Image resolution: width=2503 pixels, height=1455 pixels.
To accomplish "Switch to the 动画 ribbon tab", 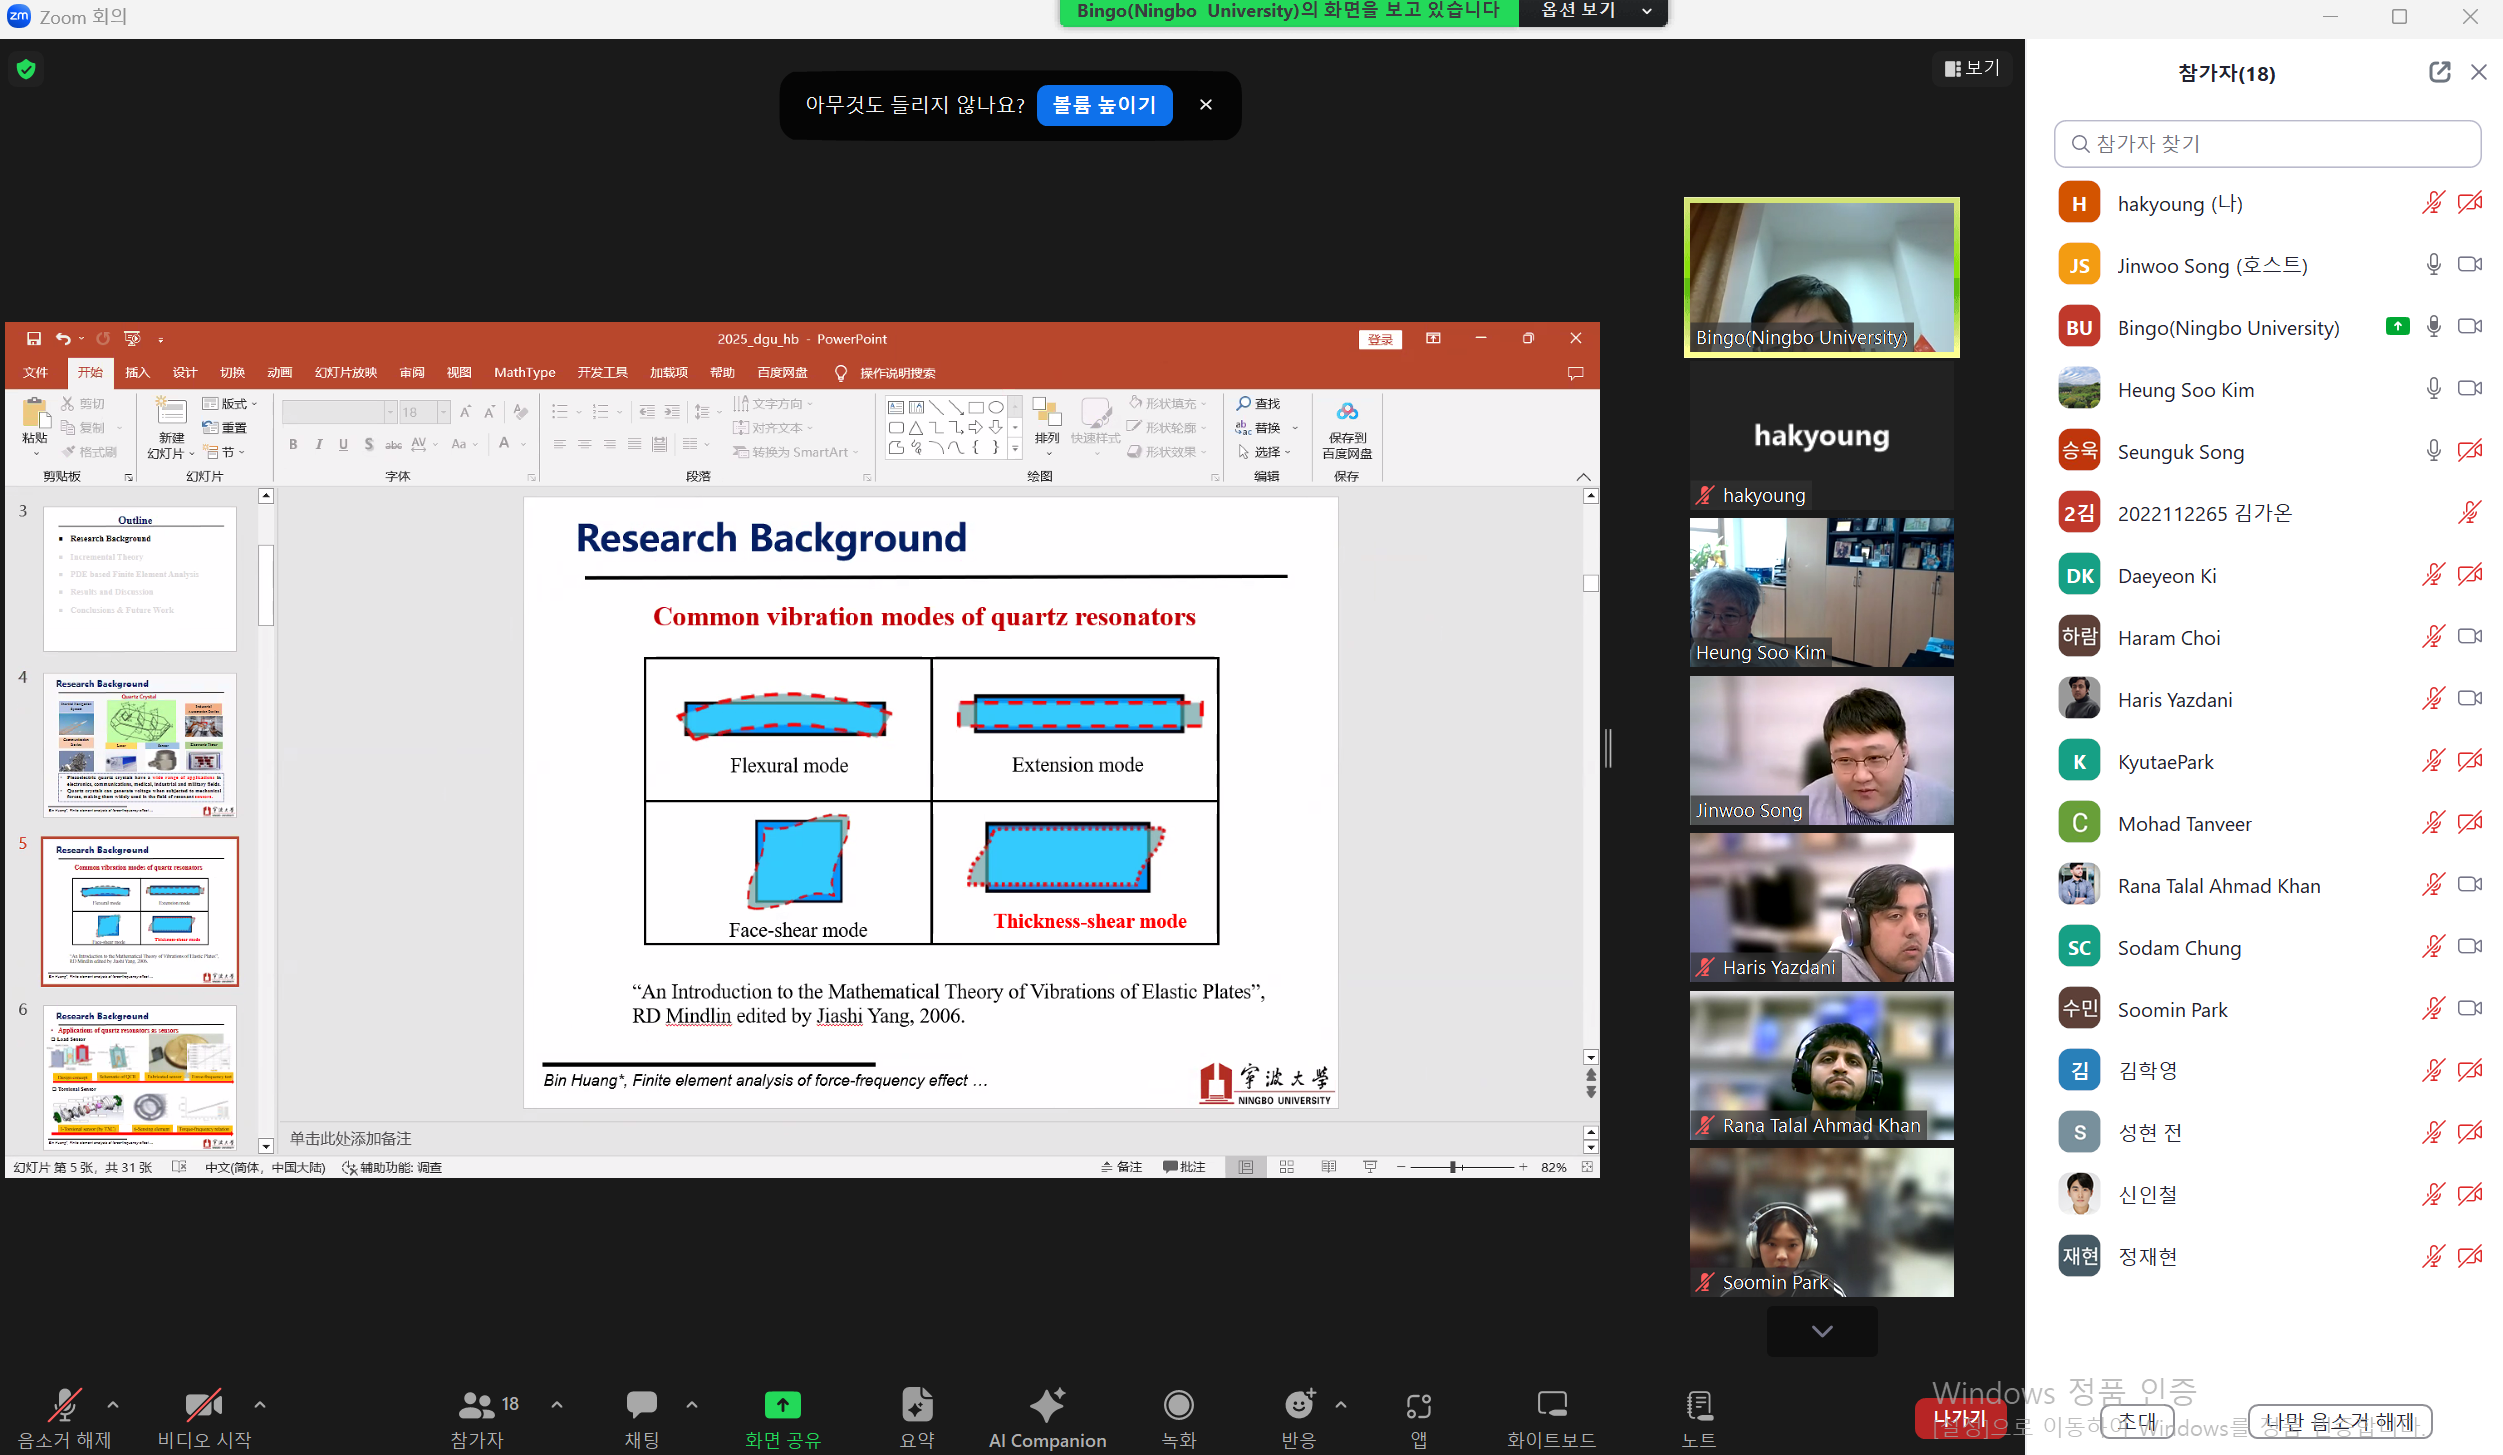I will pos(279,373).
